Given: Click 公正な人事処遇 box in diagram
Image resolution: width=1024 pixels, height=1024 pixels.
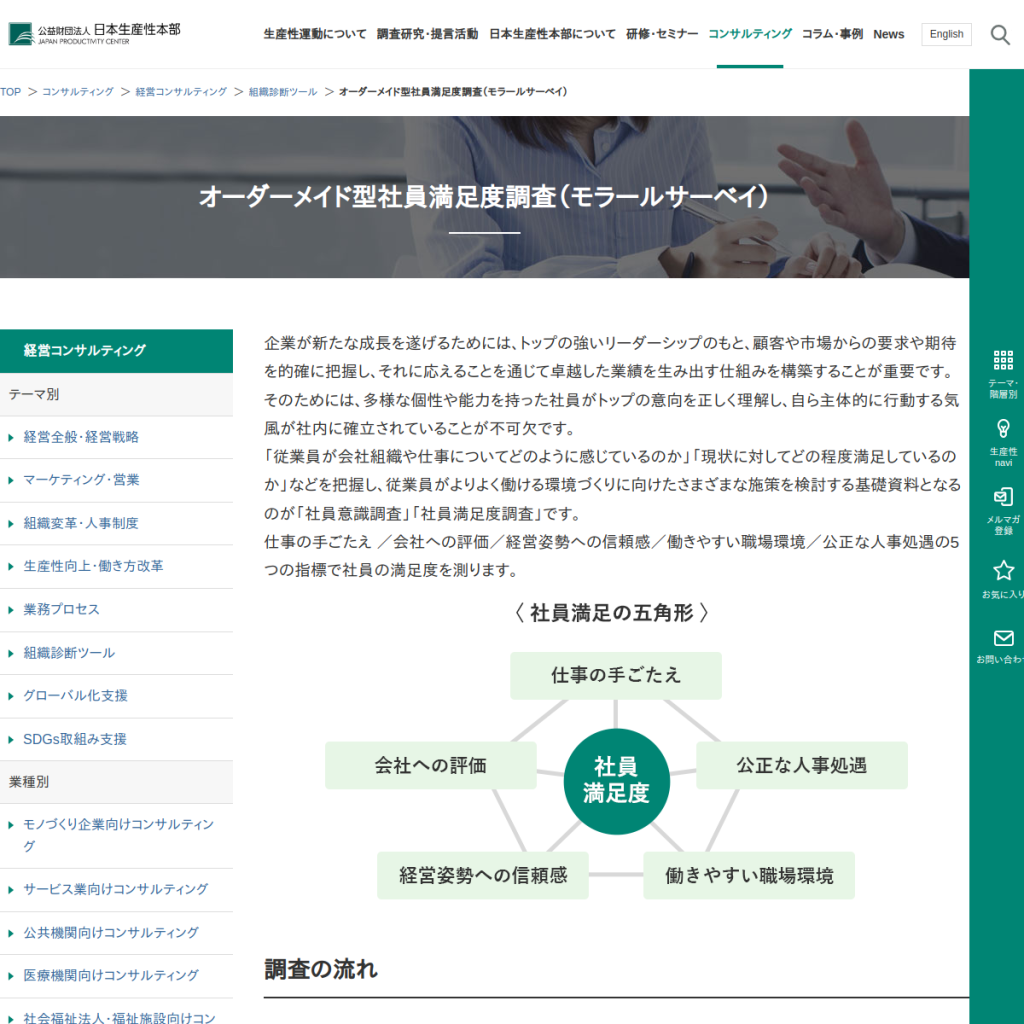Looking at the screenshot, I should pos(801,765).
